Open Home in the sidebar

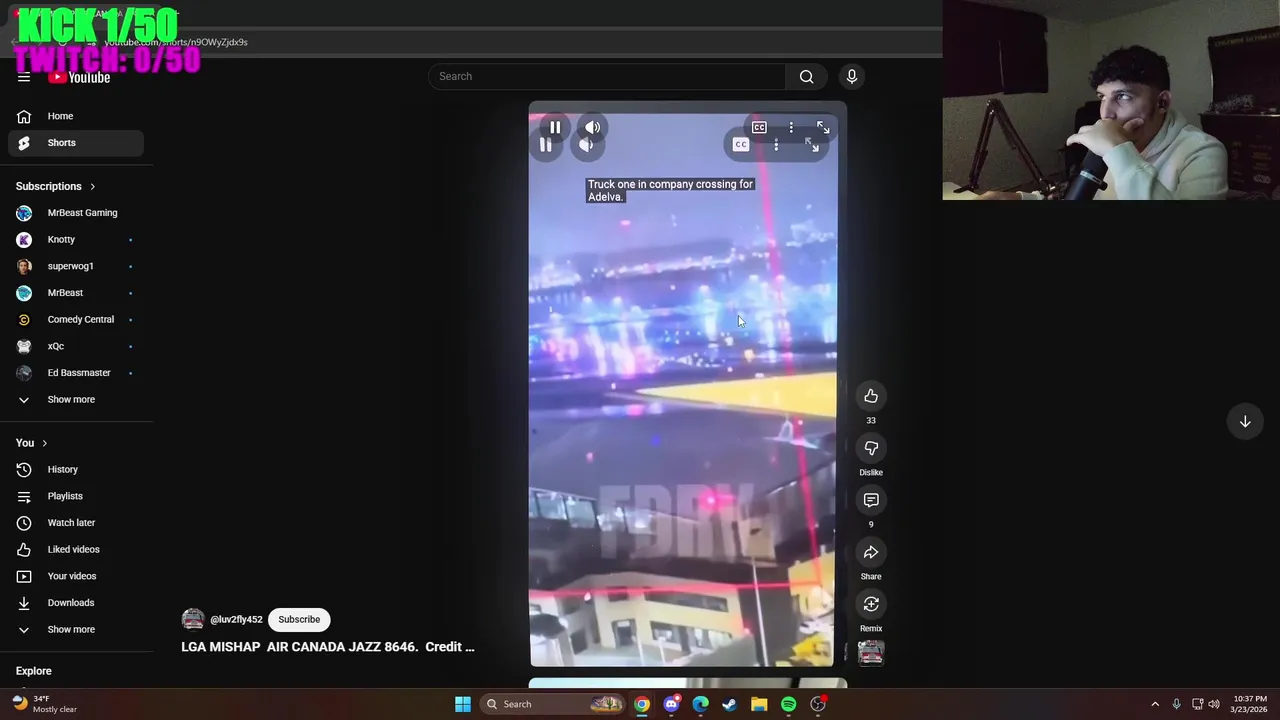click(76, 116)
